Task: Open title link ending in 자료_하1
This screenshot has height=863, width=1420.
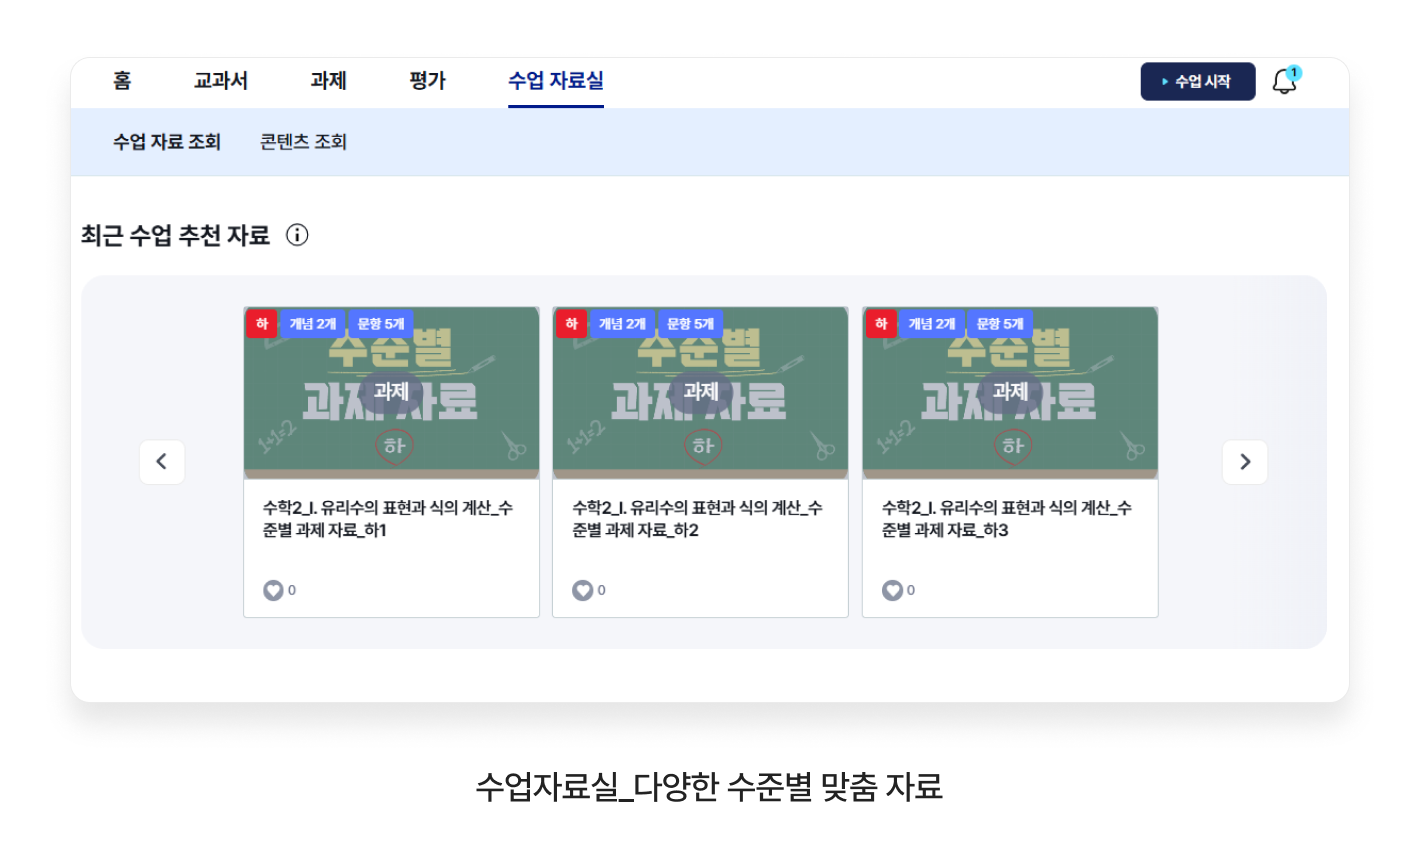Action: [x=388, y=519]
